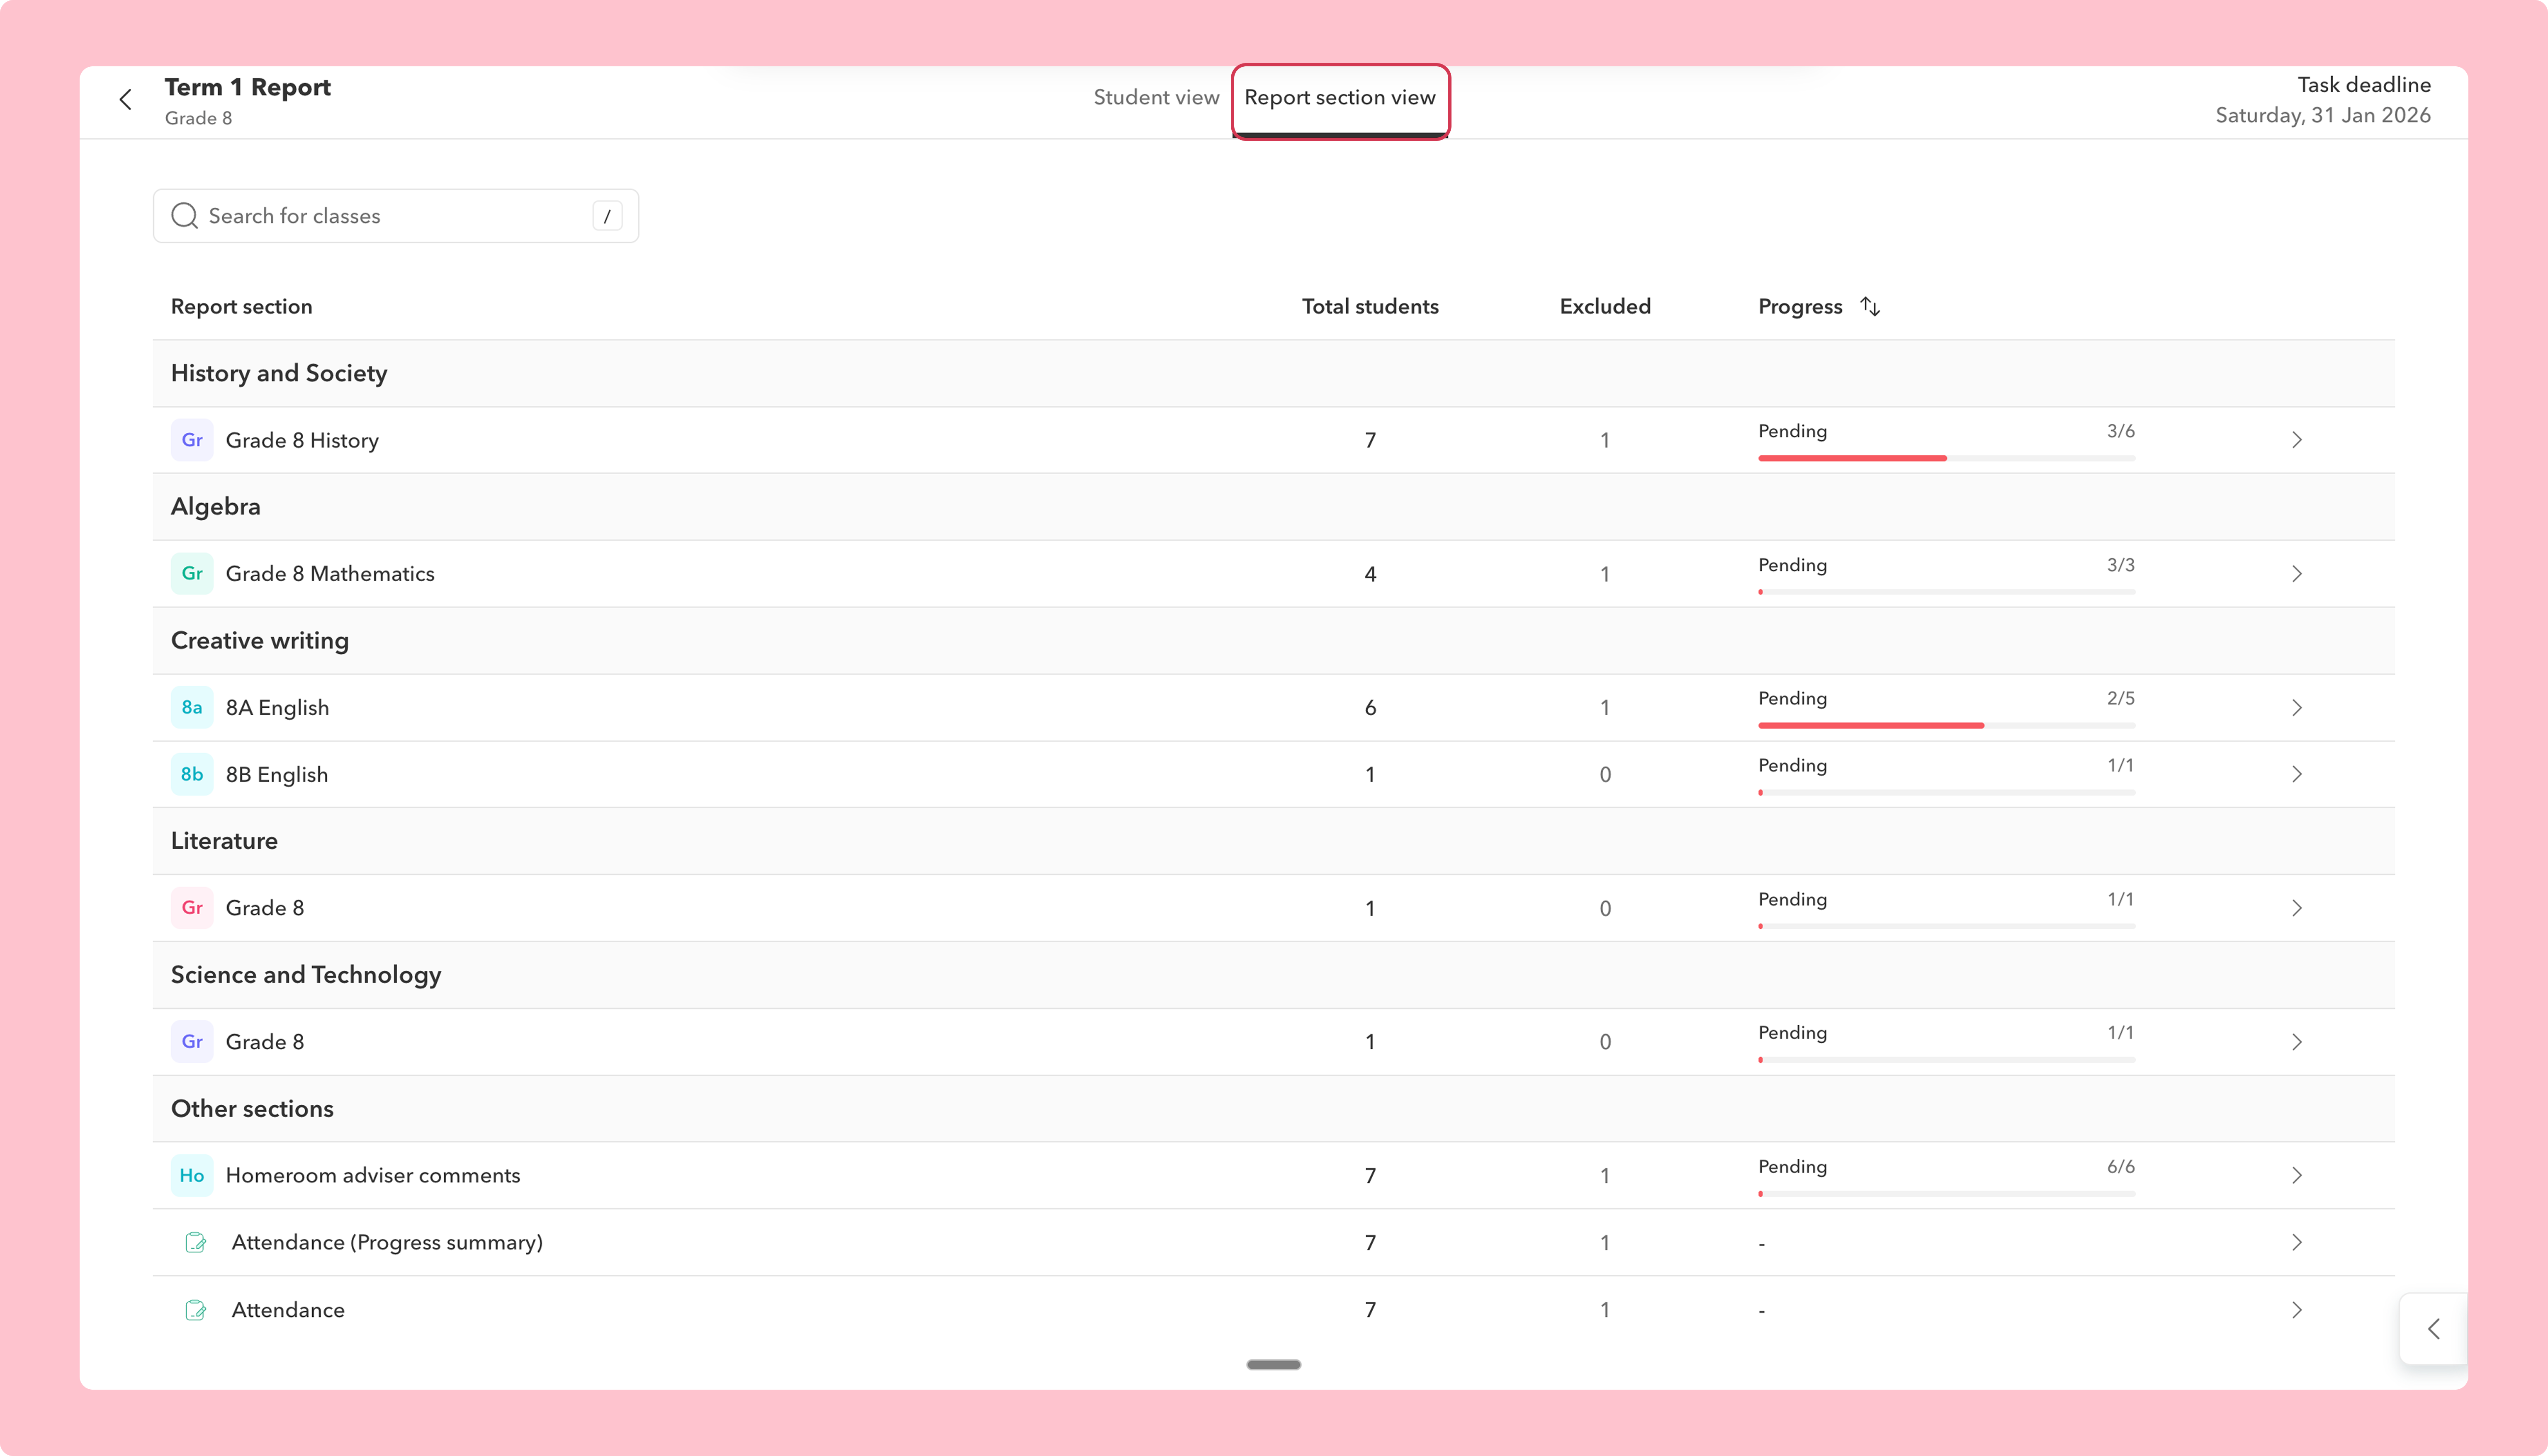The width and height of the screenshot is (2548, 1456).
Task: Click the Gr avatar for Grade 8 History
Action: click(192, 440)
